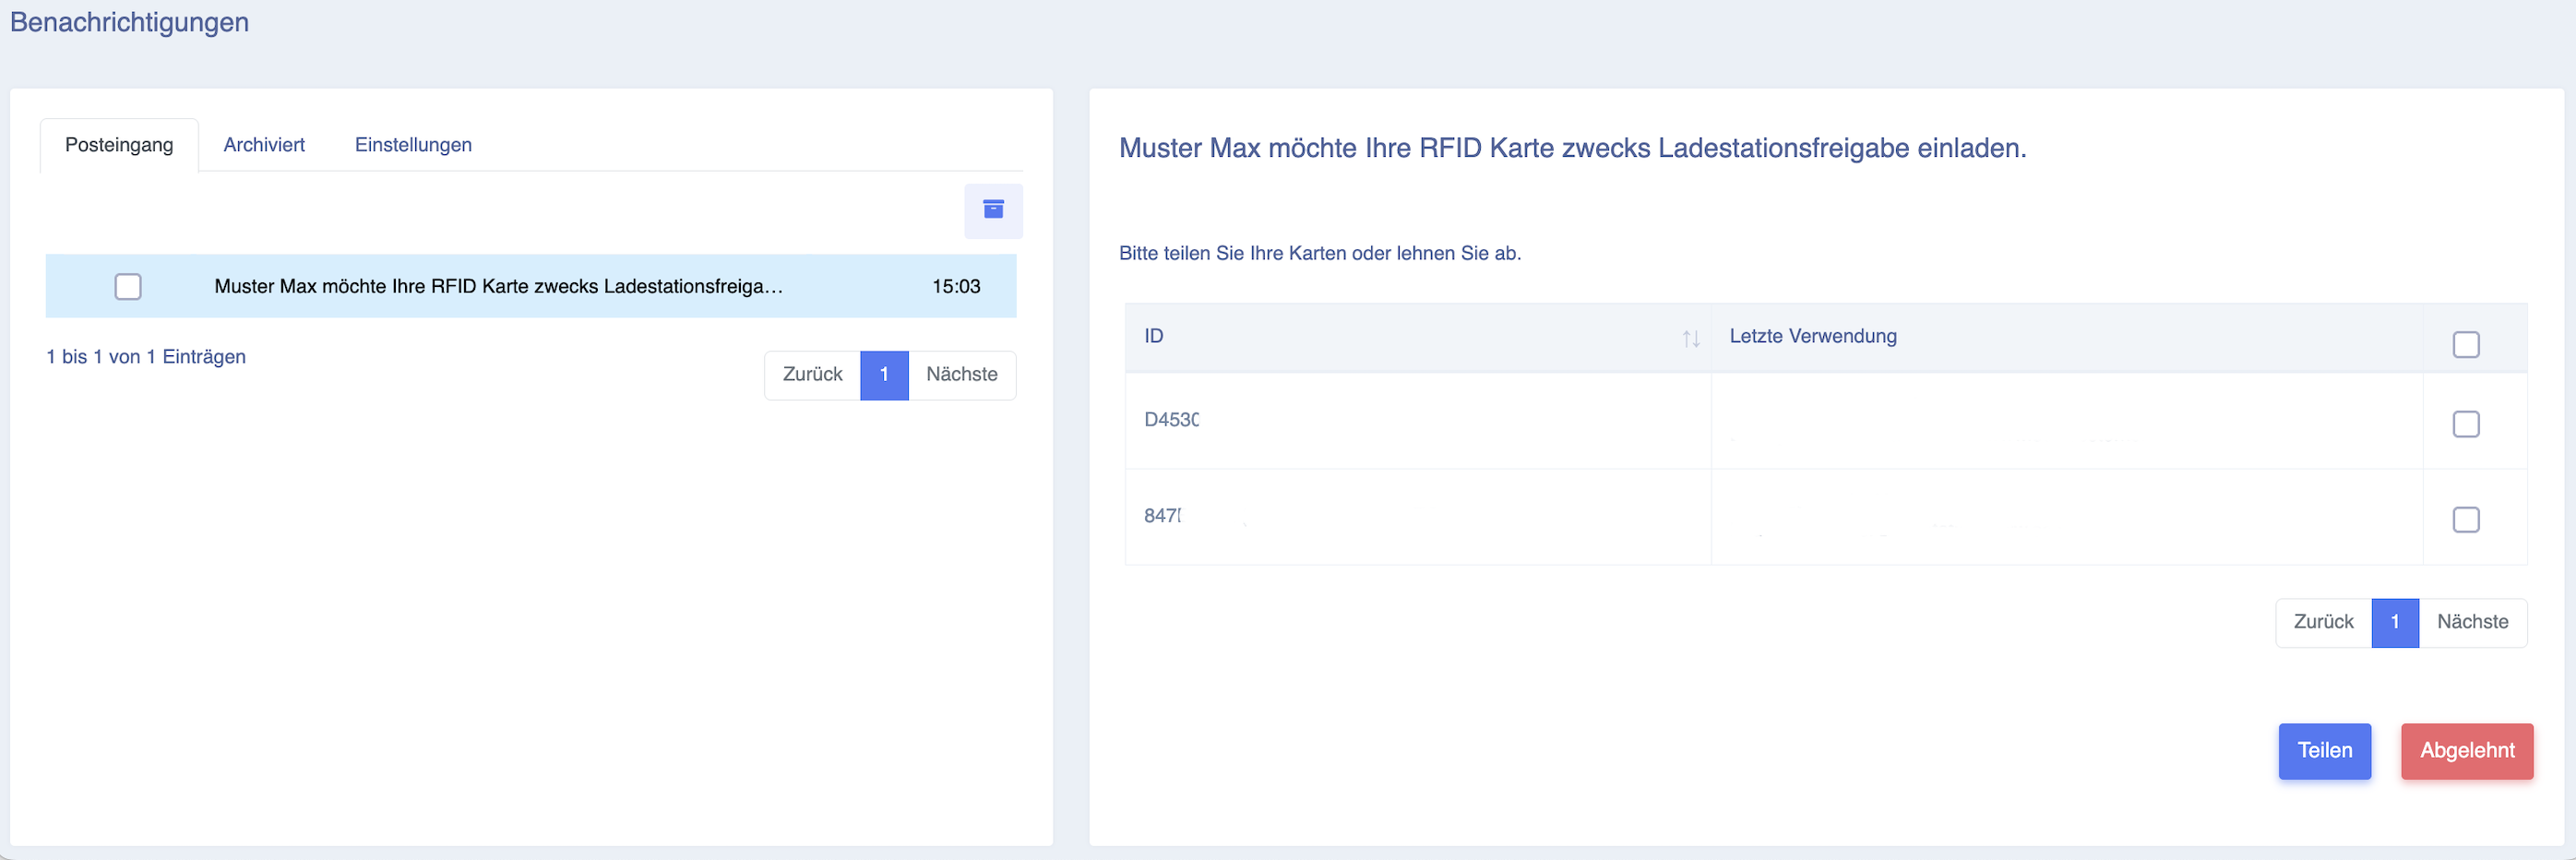Screen dimensions: 2576x860
Task: Select page 1 in card table pagination
Action: (x=2395, y=623)
